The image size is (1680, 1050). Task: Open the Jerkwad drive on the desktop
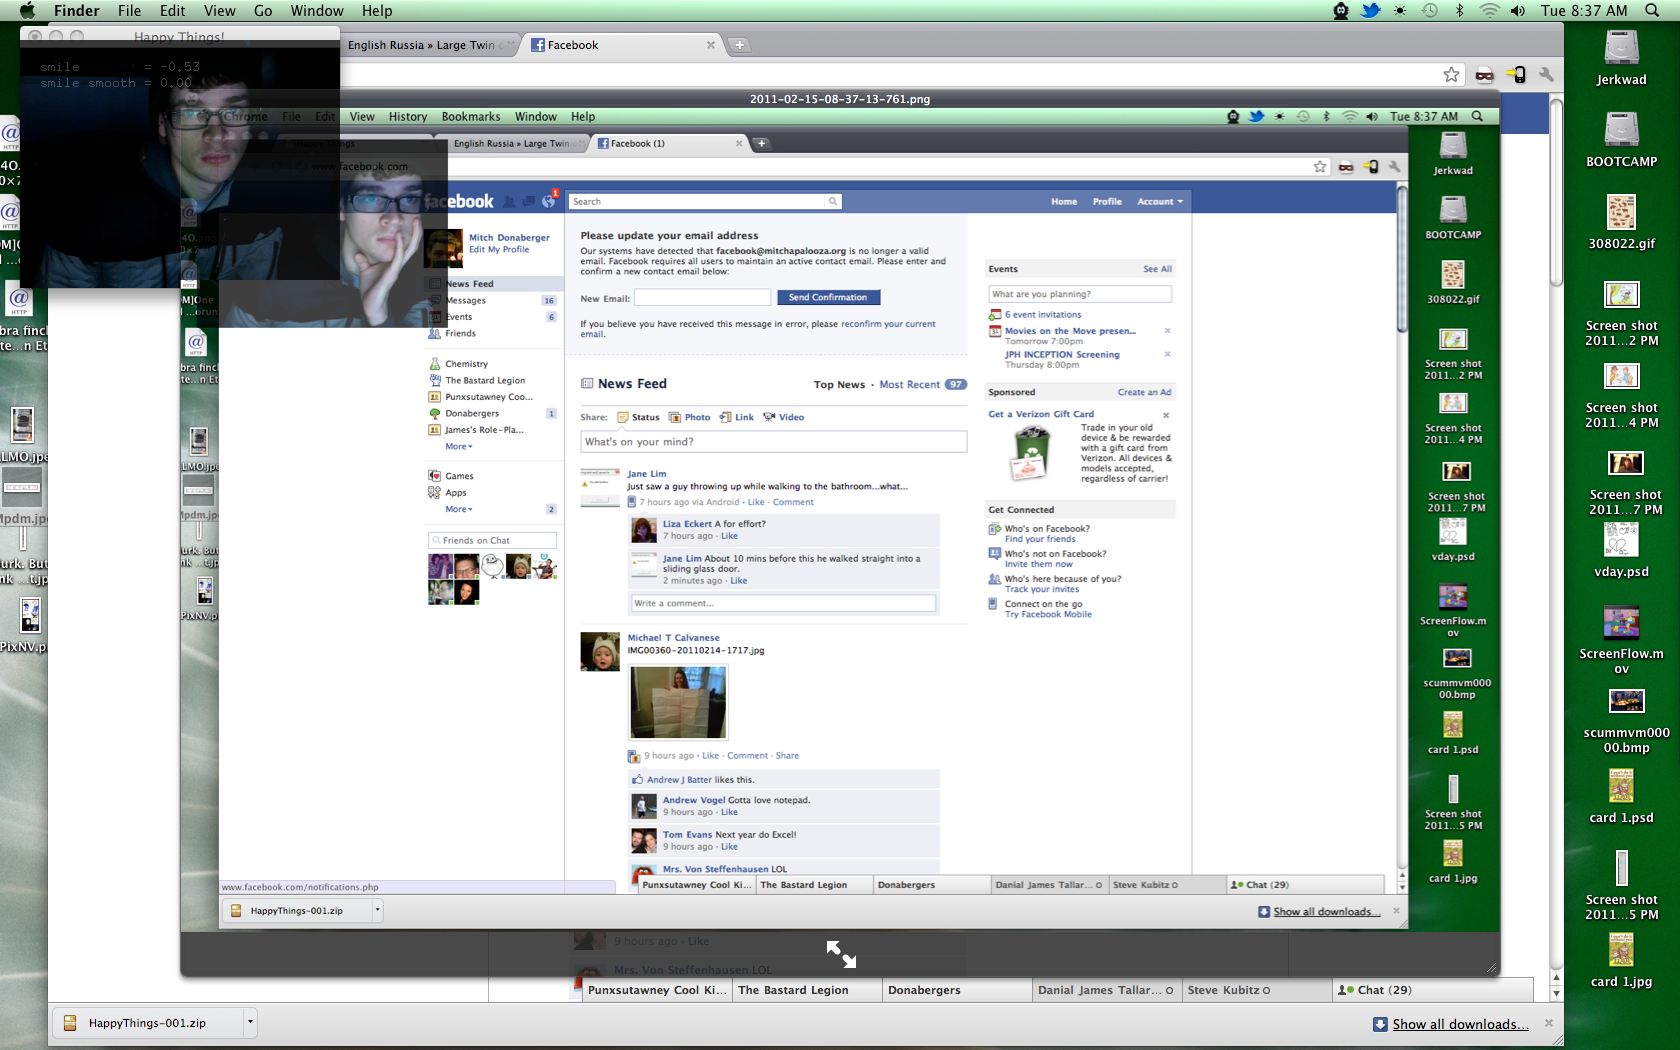click(1621, 50)
